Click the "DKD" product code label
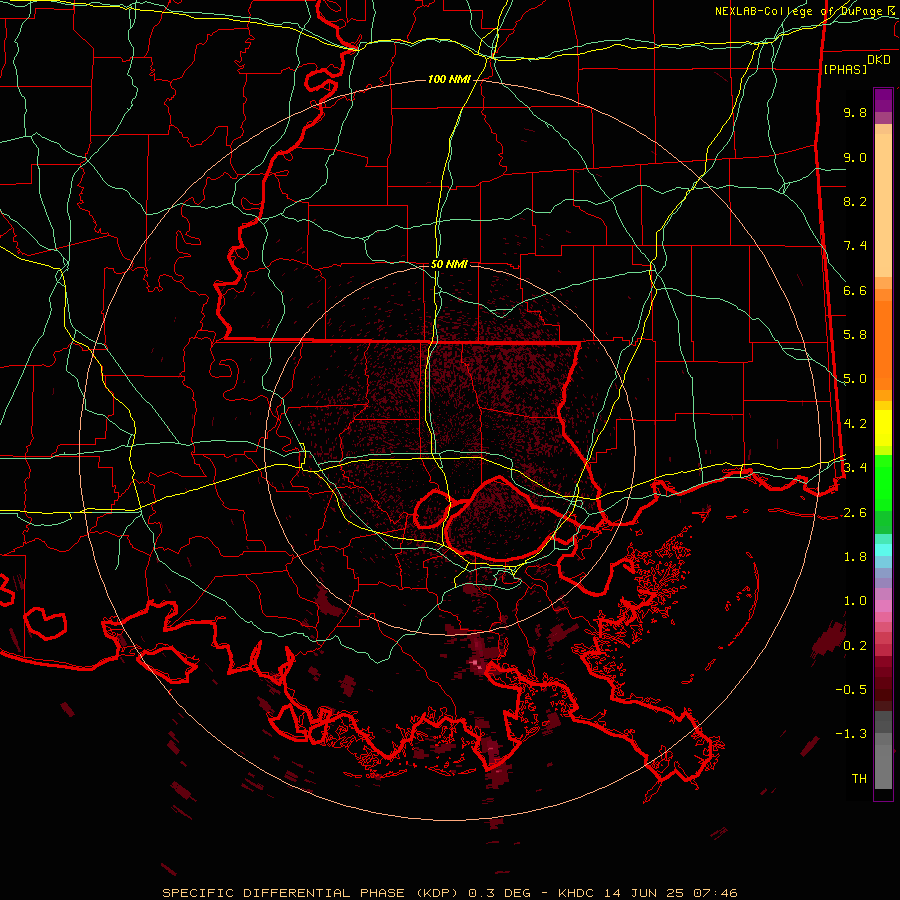The height and width of the screenshot is (900, 900). point(879,60)
